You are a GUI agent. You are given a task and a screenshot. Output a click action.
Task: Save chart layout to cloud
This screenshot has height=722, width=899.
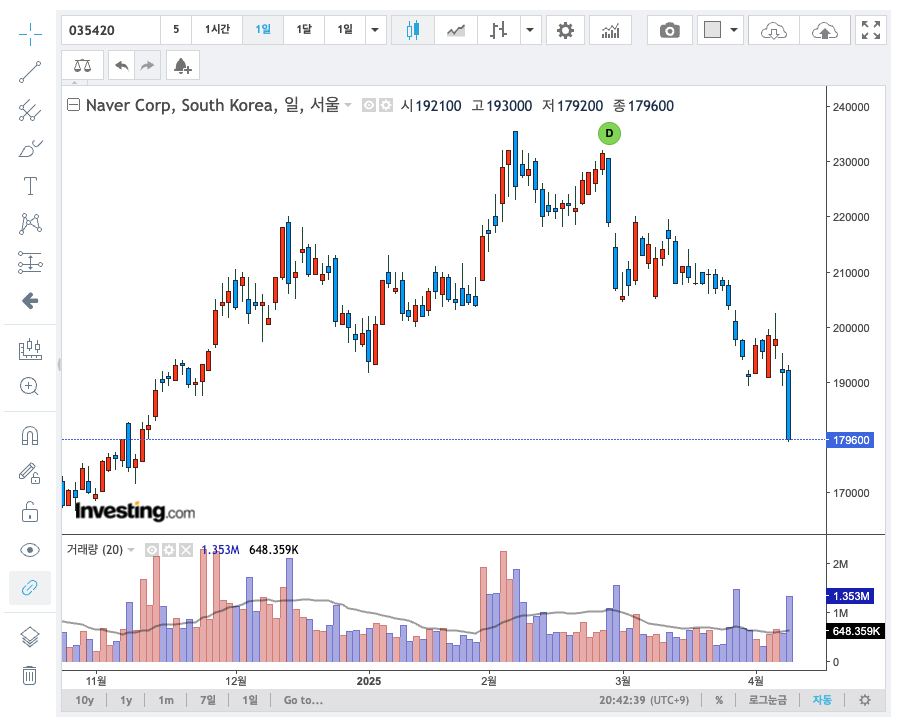824,30
